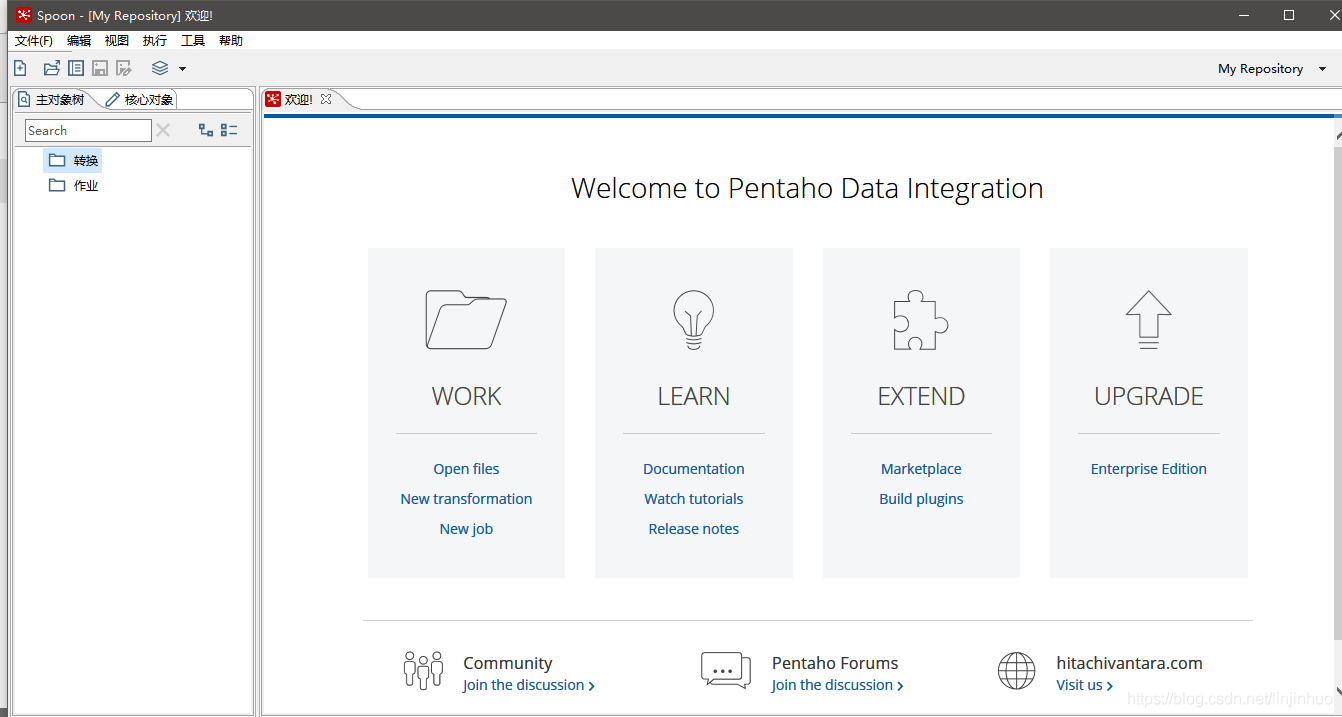Click the Perspectives layers icon

point(160,68)
